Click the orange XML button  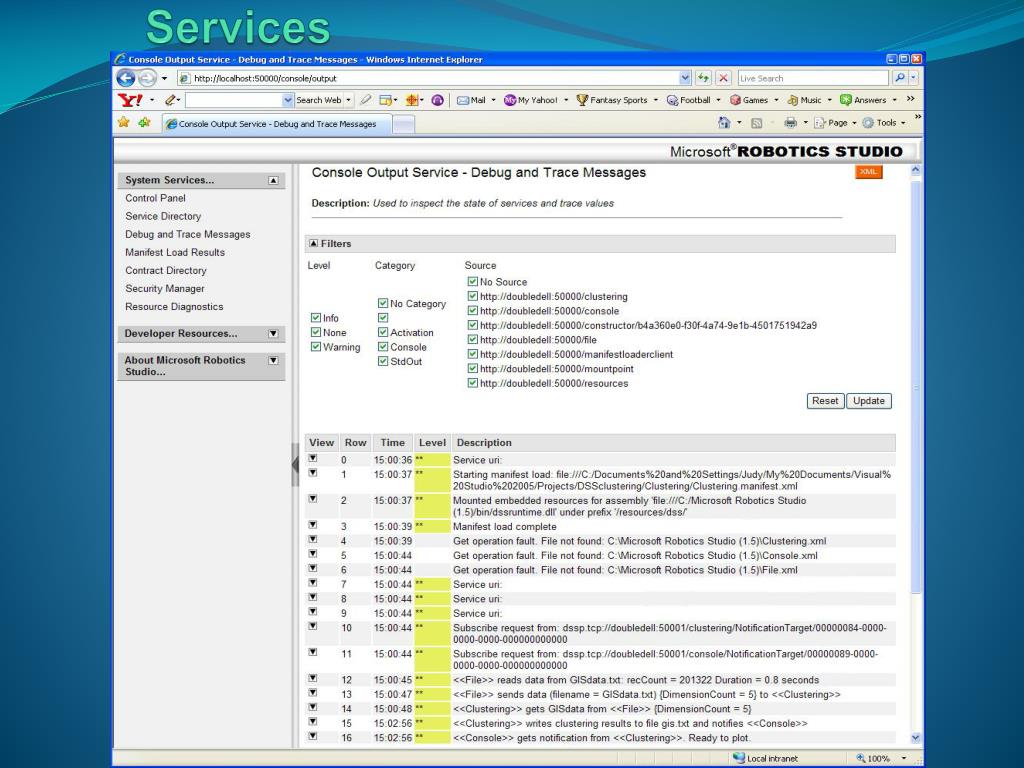point(869,172)
